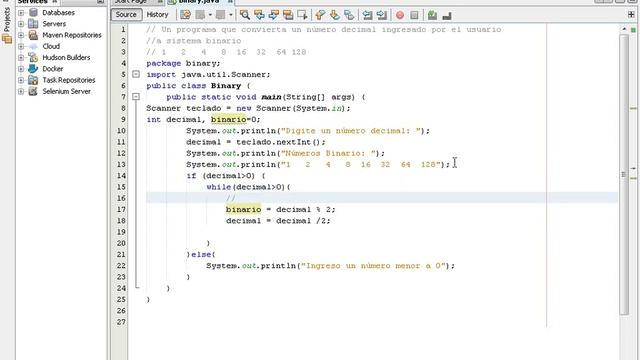The image size is (640, 360).
Task: Stop Macro Recording with square icon
Action: click(414, 15)
